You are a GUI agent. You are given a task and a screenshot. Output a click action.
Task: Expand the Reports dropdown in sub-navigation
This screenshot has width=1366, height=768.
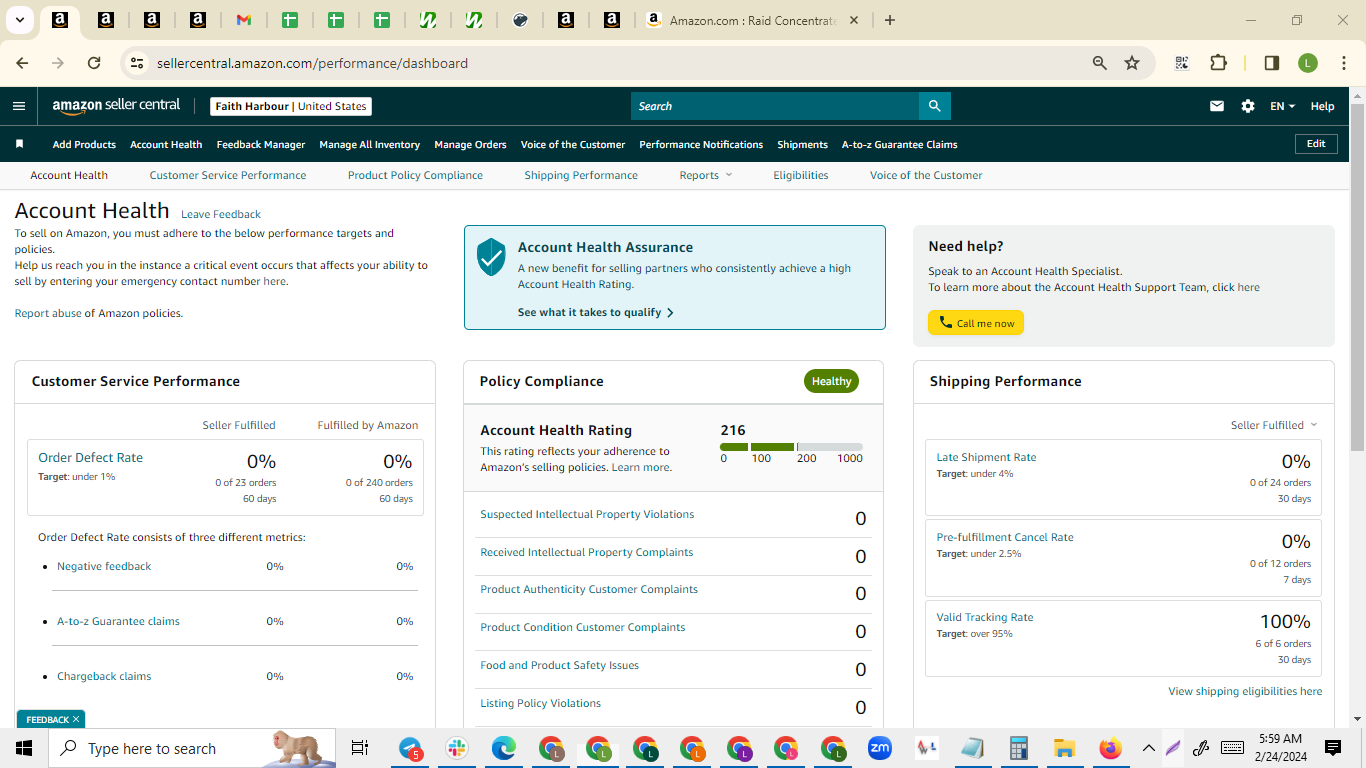706,175
